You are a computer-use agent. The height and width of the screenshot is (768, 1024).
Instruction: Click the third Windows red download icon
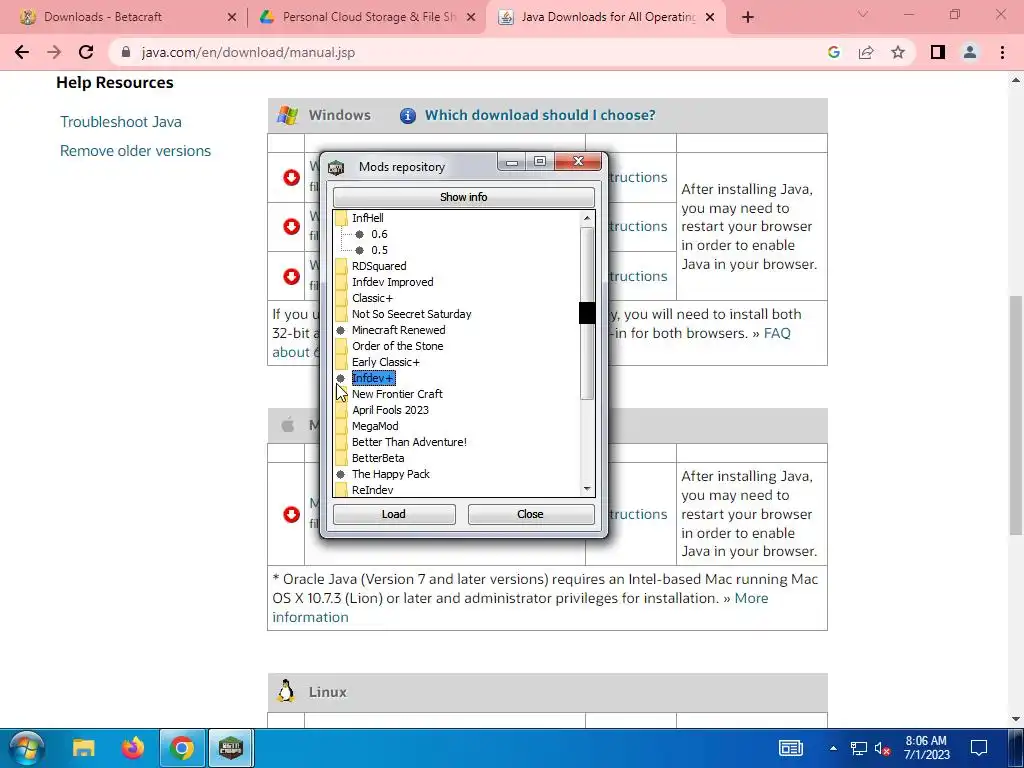coord(291,276)
